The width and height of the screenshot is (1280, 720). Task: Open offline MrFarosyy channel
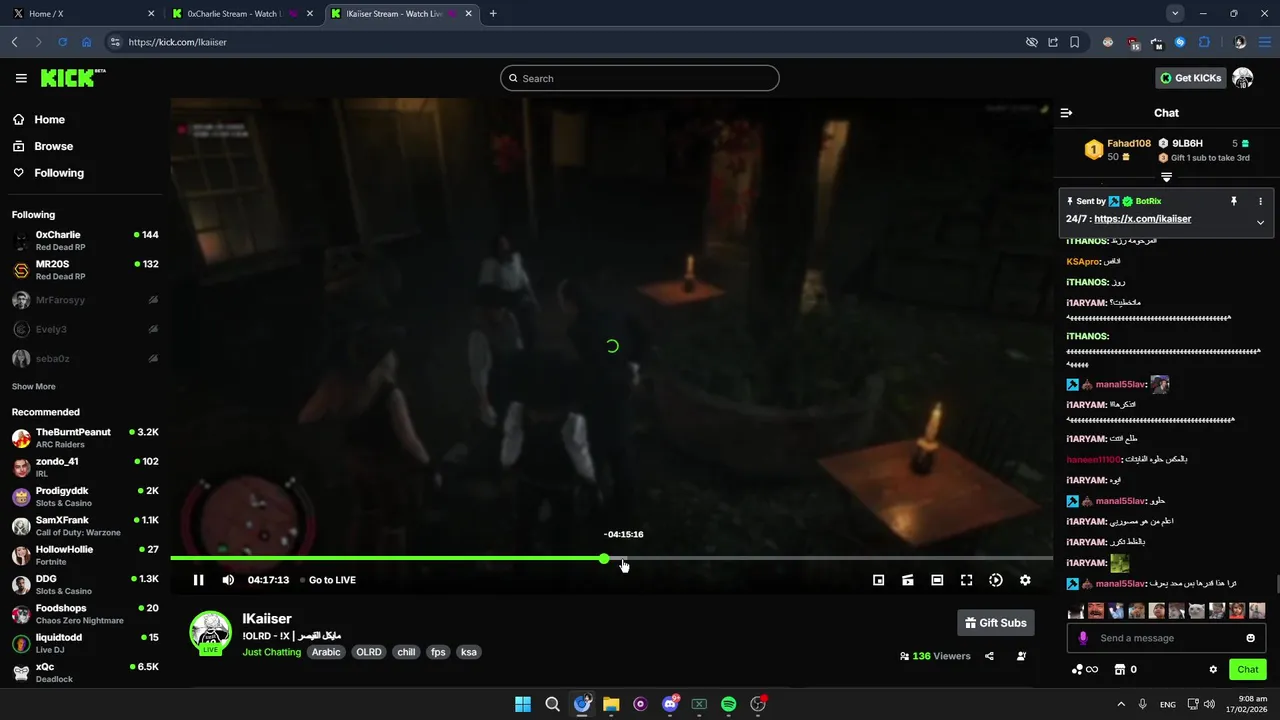[85, 300]
